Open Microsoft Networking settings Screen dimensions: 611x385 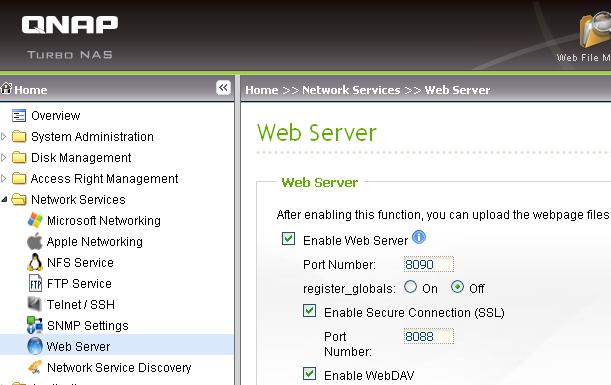(104, 221)
